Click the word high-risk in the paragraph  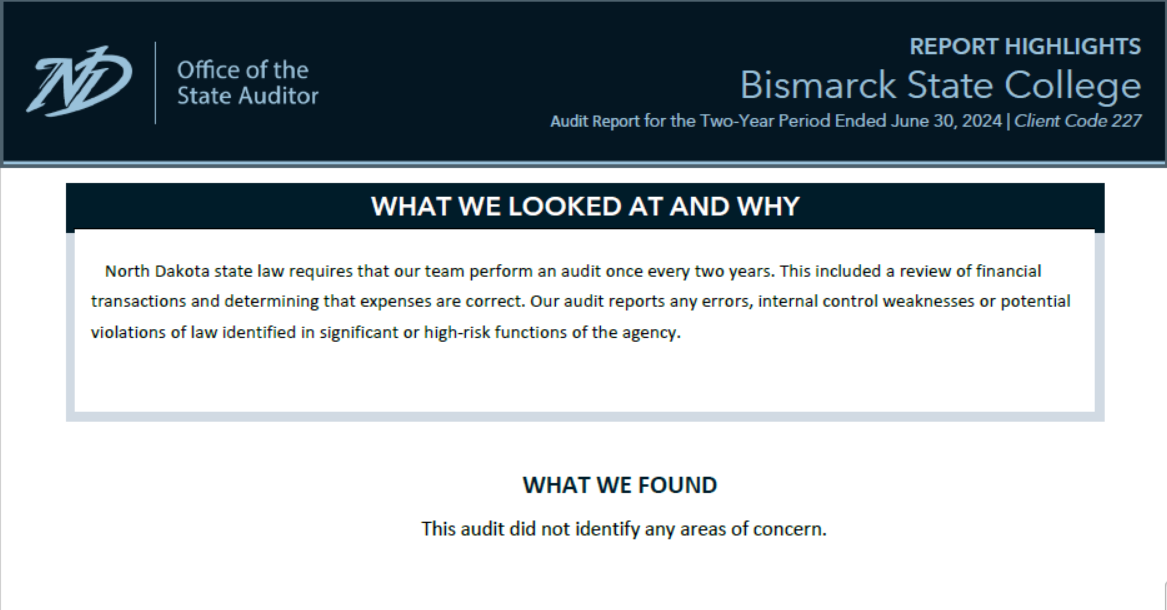pos(456,333)
